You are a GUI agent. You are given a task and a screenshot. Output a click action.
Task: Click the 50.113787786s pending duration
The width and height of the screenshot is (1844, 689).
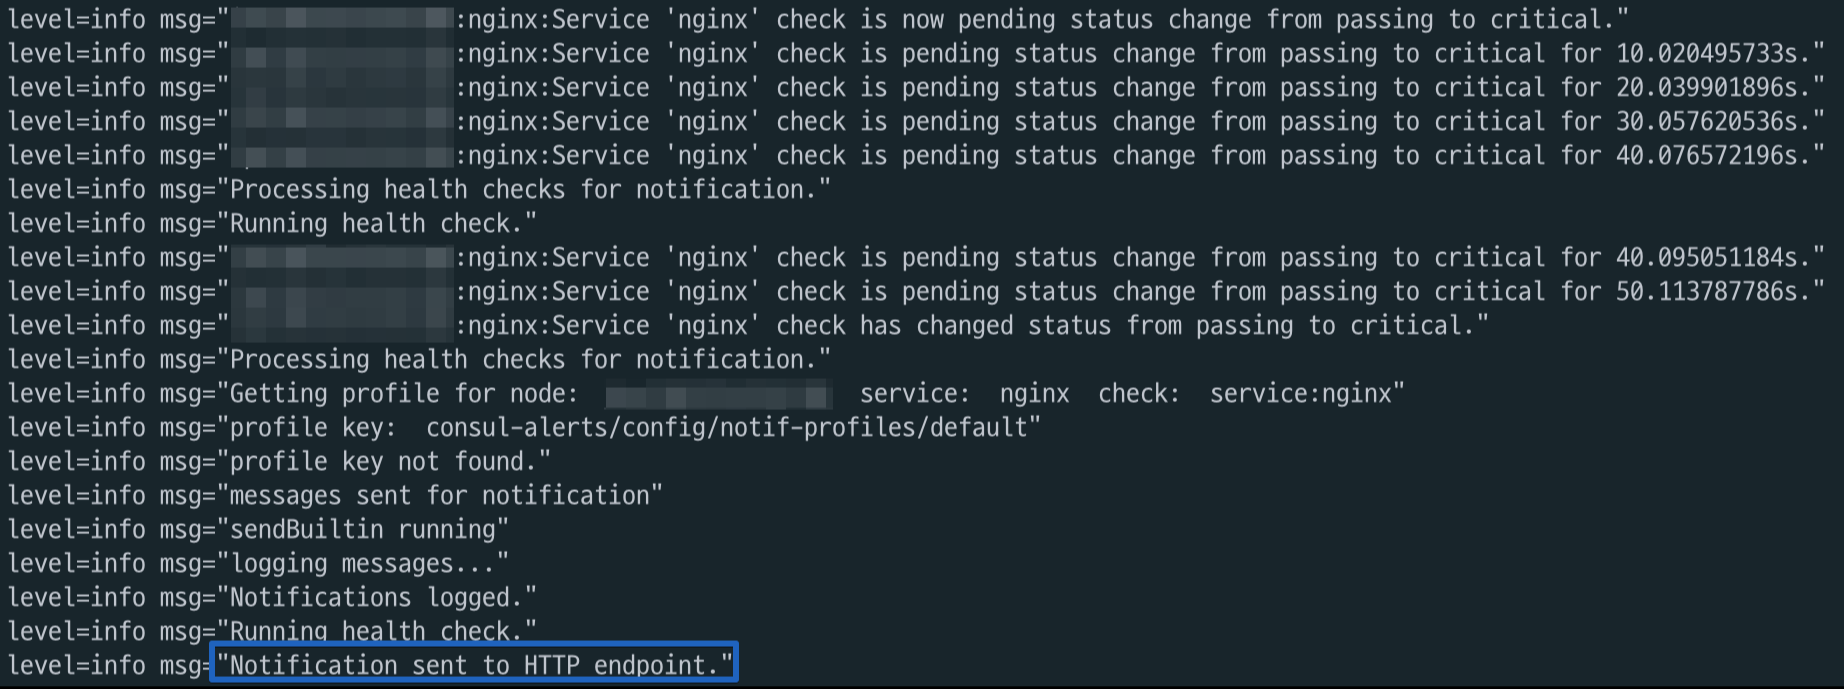tap(1712, 291)
